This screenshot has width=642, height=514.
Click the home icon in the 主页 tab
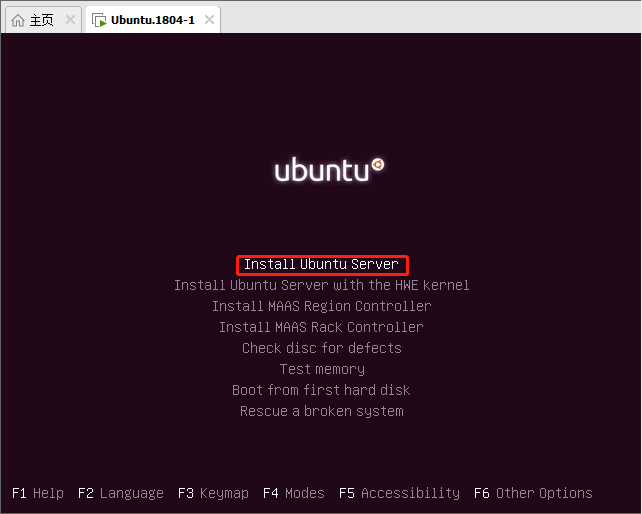(x=18, y=20)
